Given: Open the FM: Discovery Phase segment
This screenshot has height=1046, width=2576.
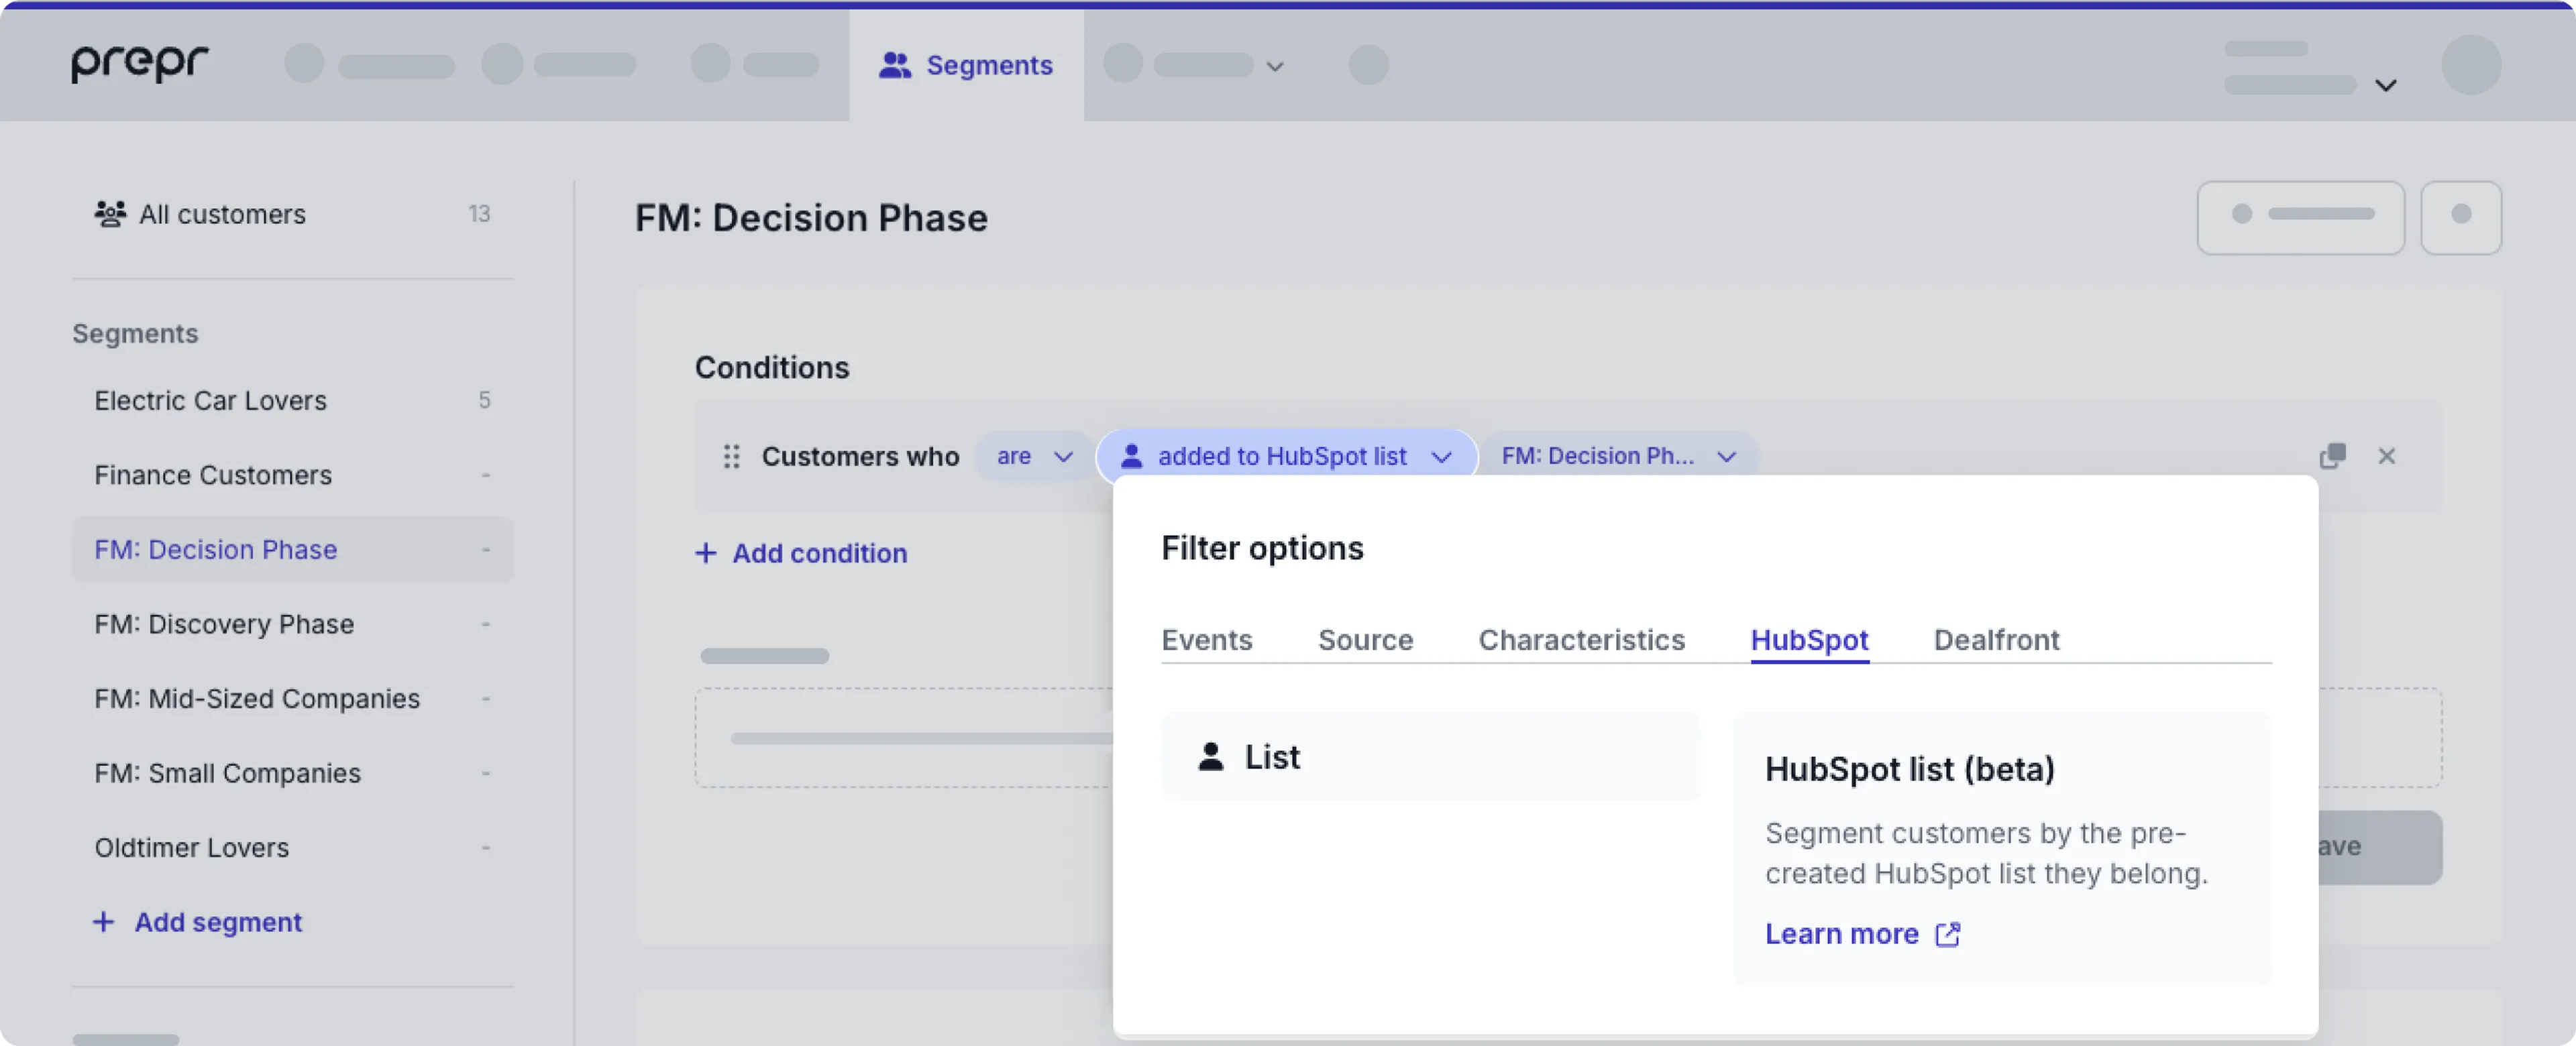Looking at the screenshot, I should pyautogui.click(x=292, y=624).
